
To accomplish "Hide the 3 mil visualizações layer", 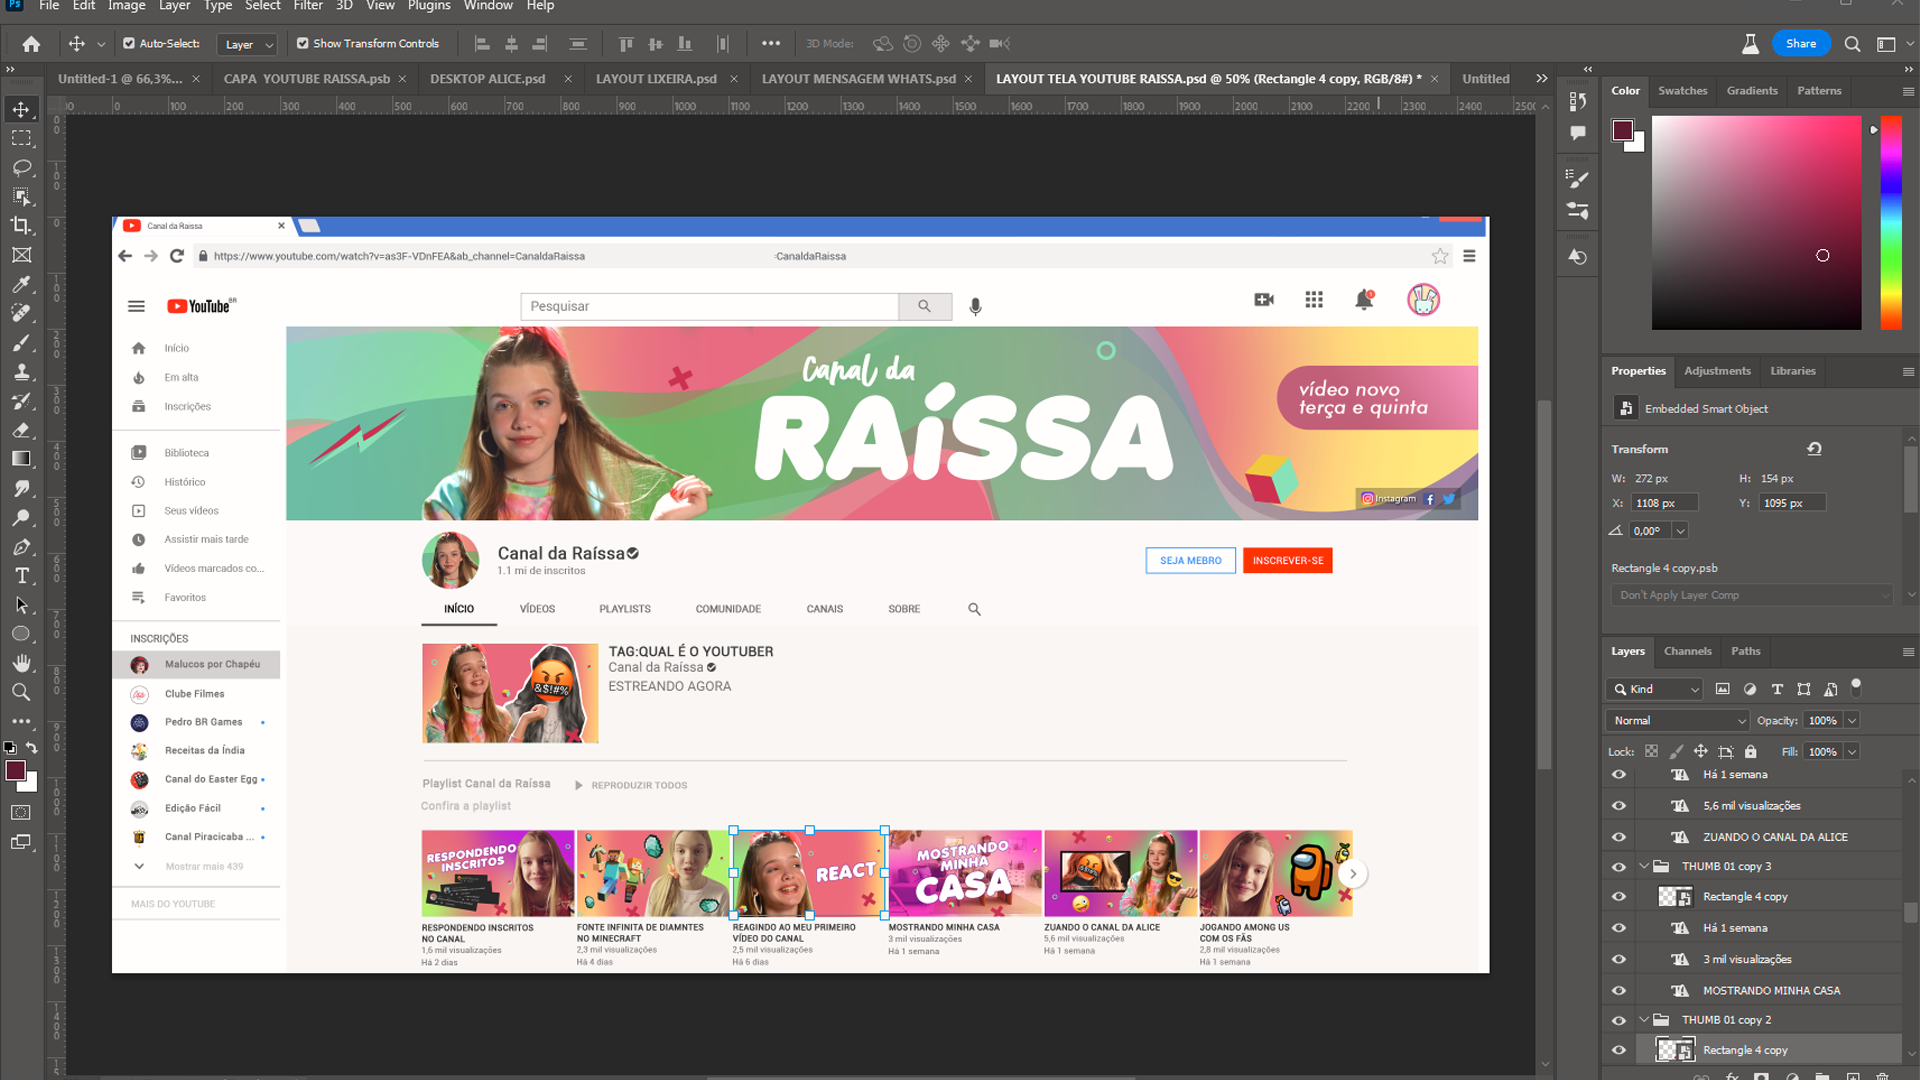I will (1619, 960).
